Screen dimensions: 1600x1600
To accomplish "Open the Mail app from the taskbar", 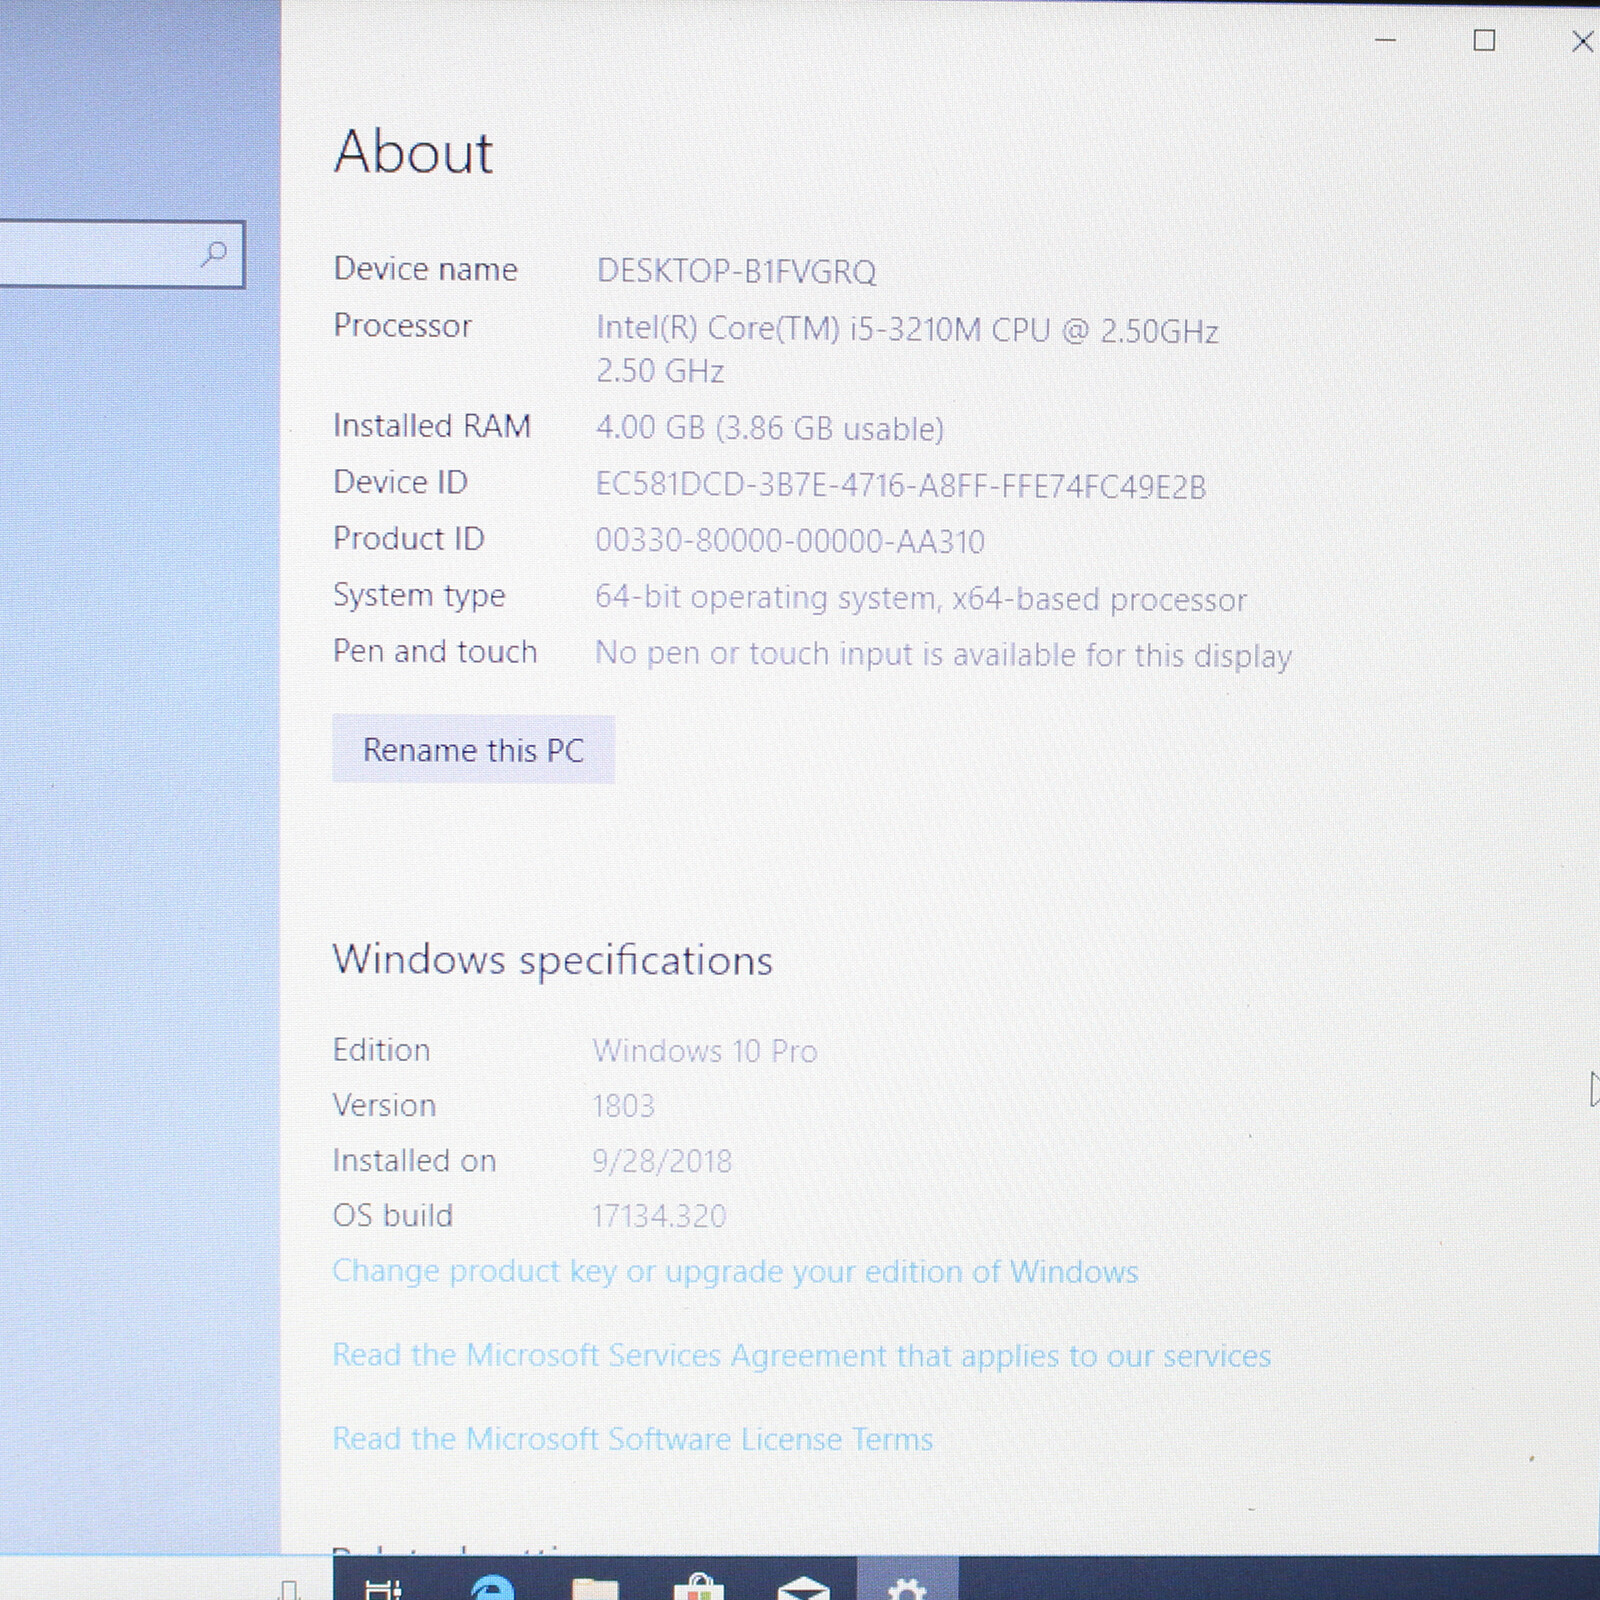I will [x=803, y=1588].
